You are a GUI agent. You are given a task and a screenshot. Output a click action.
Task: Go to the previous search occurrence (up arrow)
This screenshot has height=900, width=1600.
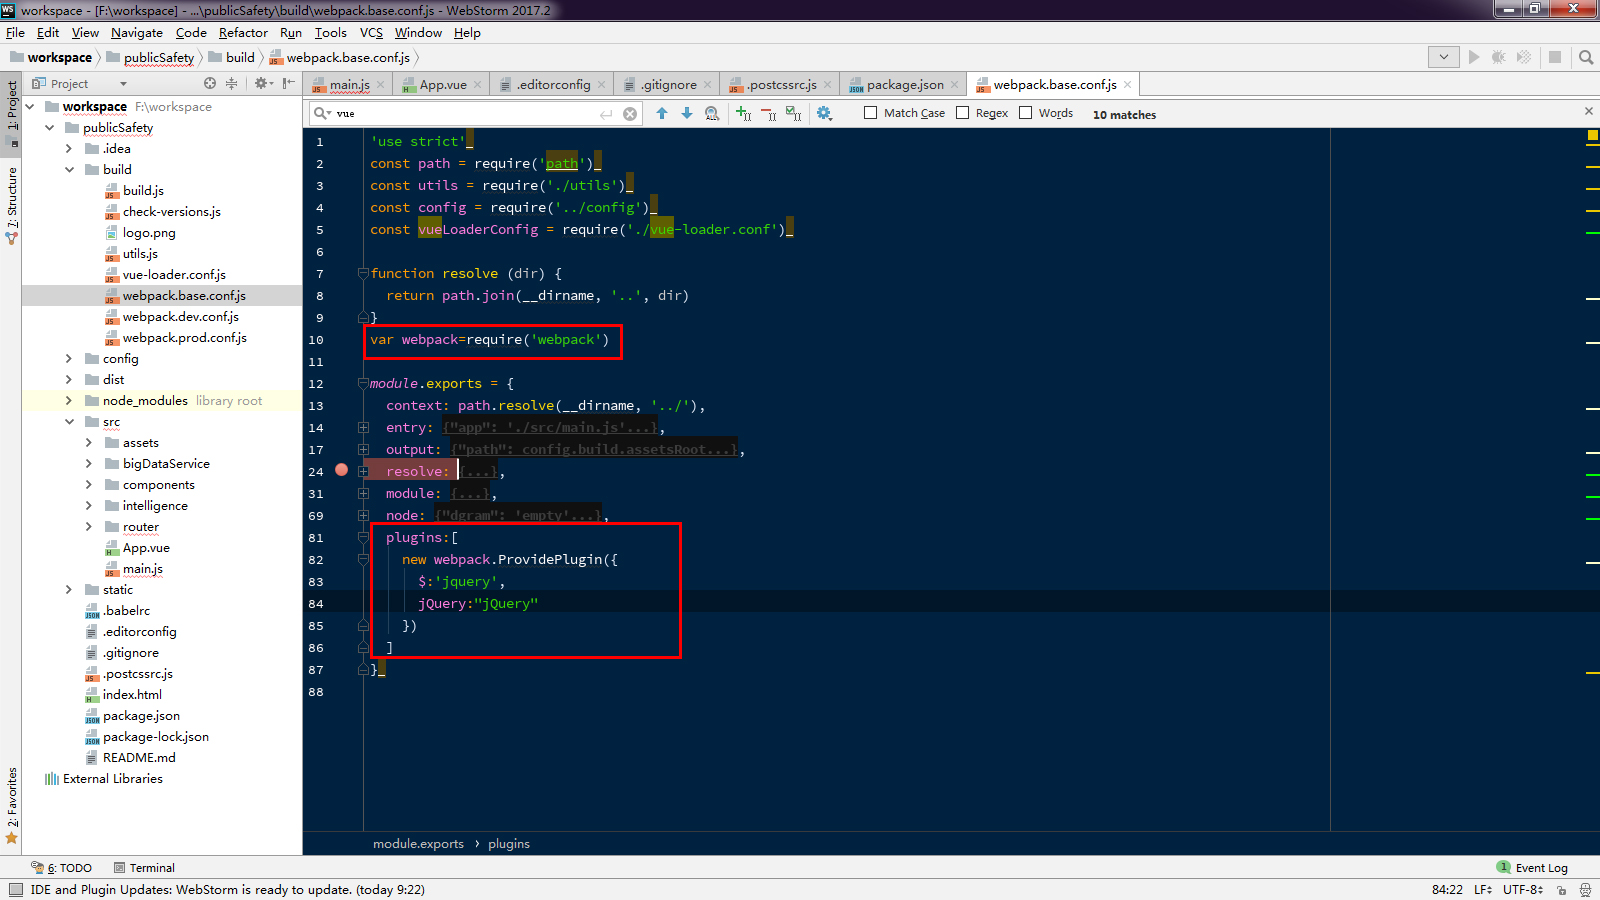[x=662, y=114]
